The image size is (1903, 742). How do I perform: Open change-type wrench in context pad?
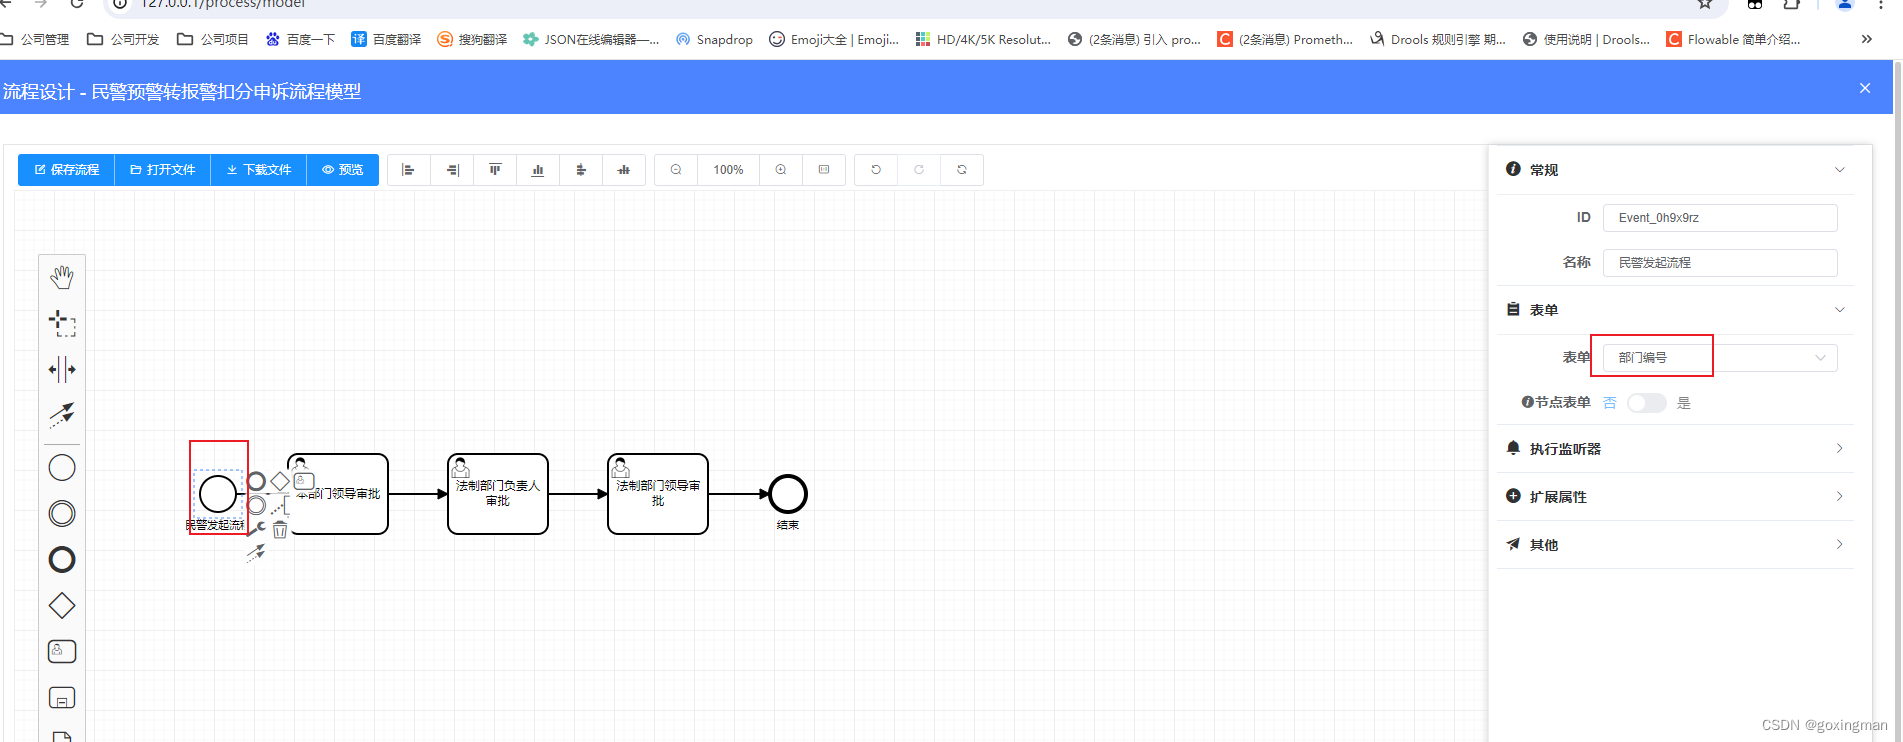coord(257,529)
